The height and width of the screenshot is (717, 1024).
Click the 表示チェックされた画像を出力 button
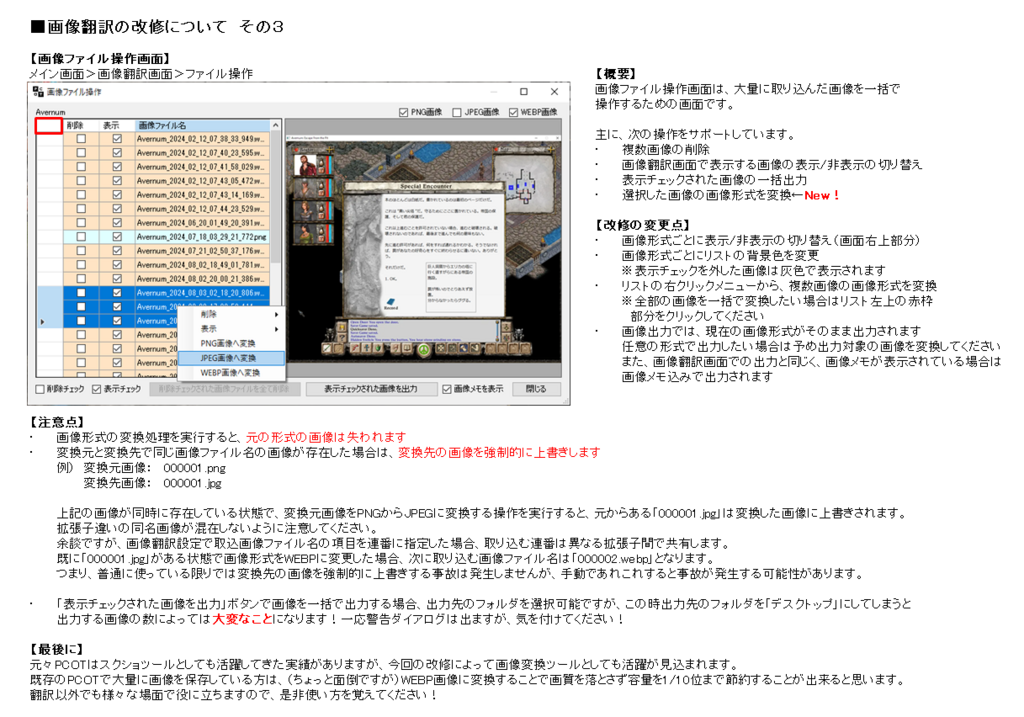coord(371,389)
